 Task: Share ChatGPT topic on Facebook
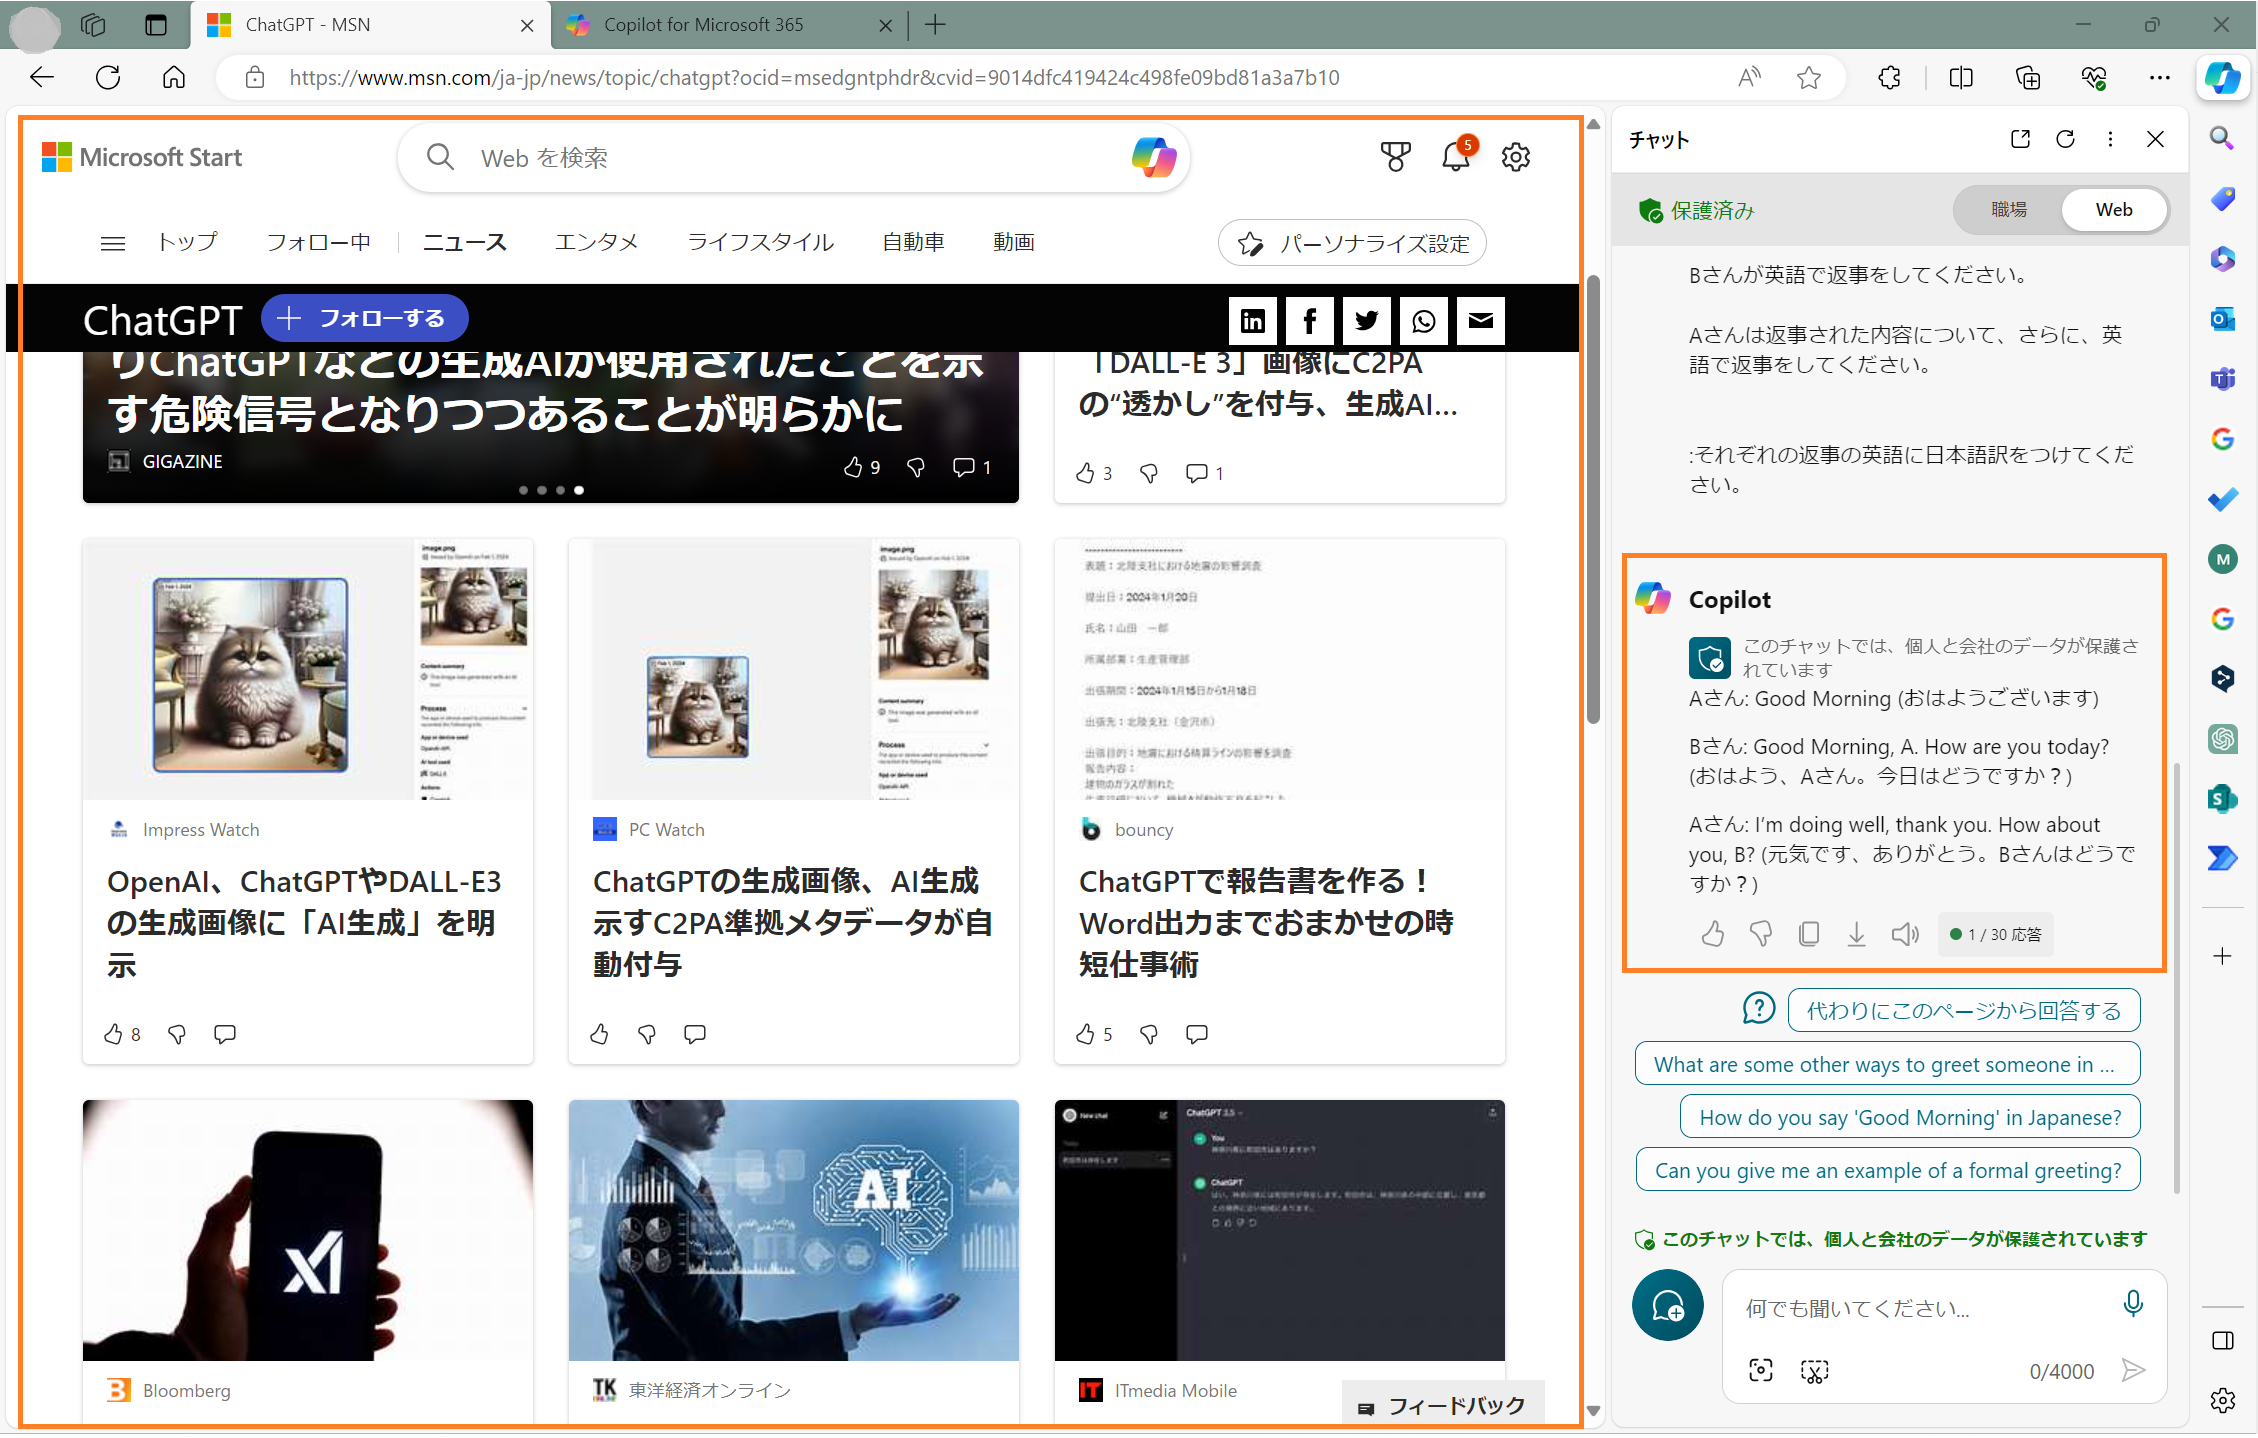(1309, 320)
